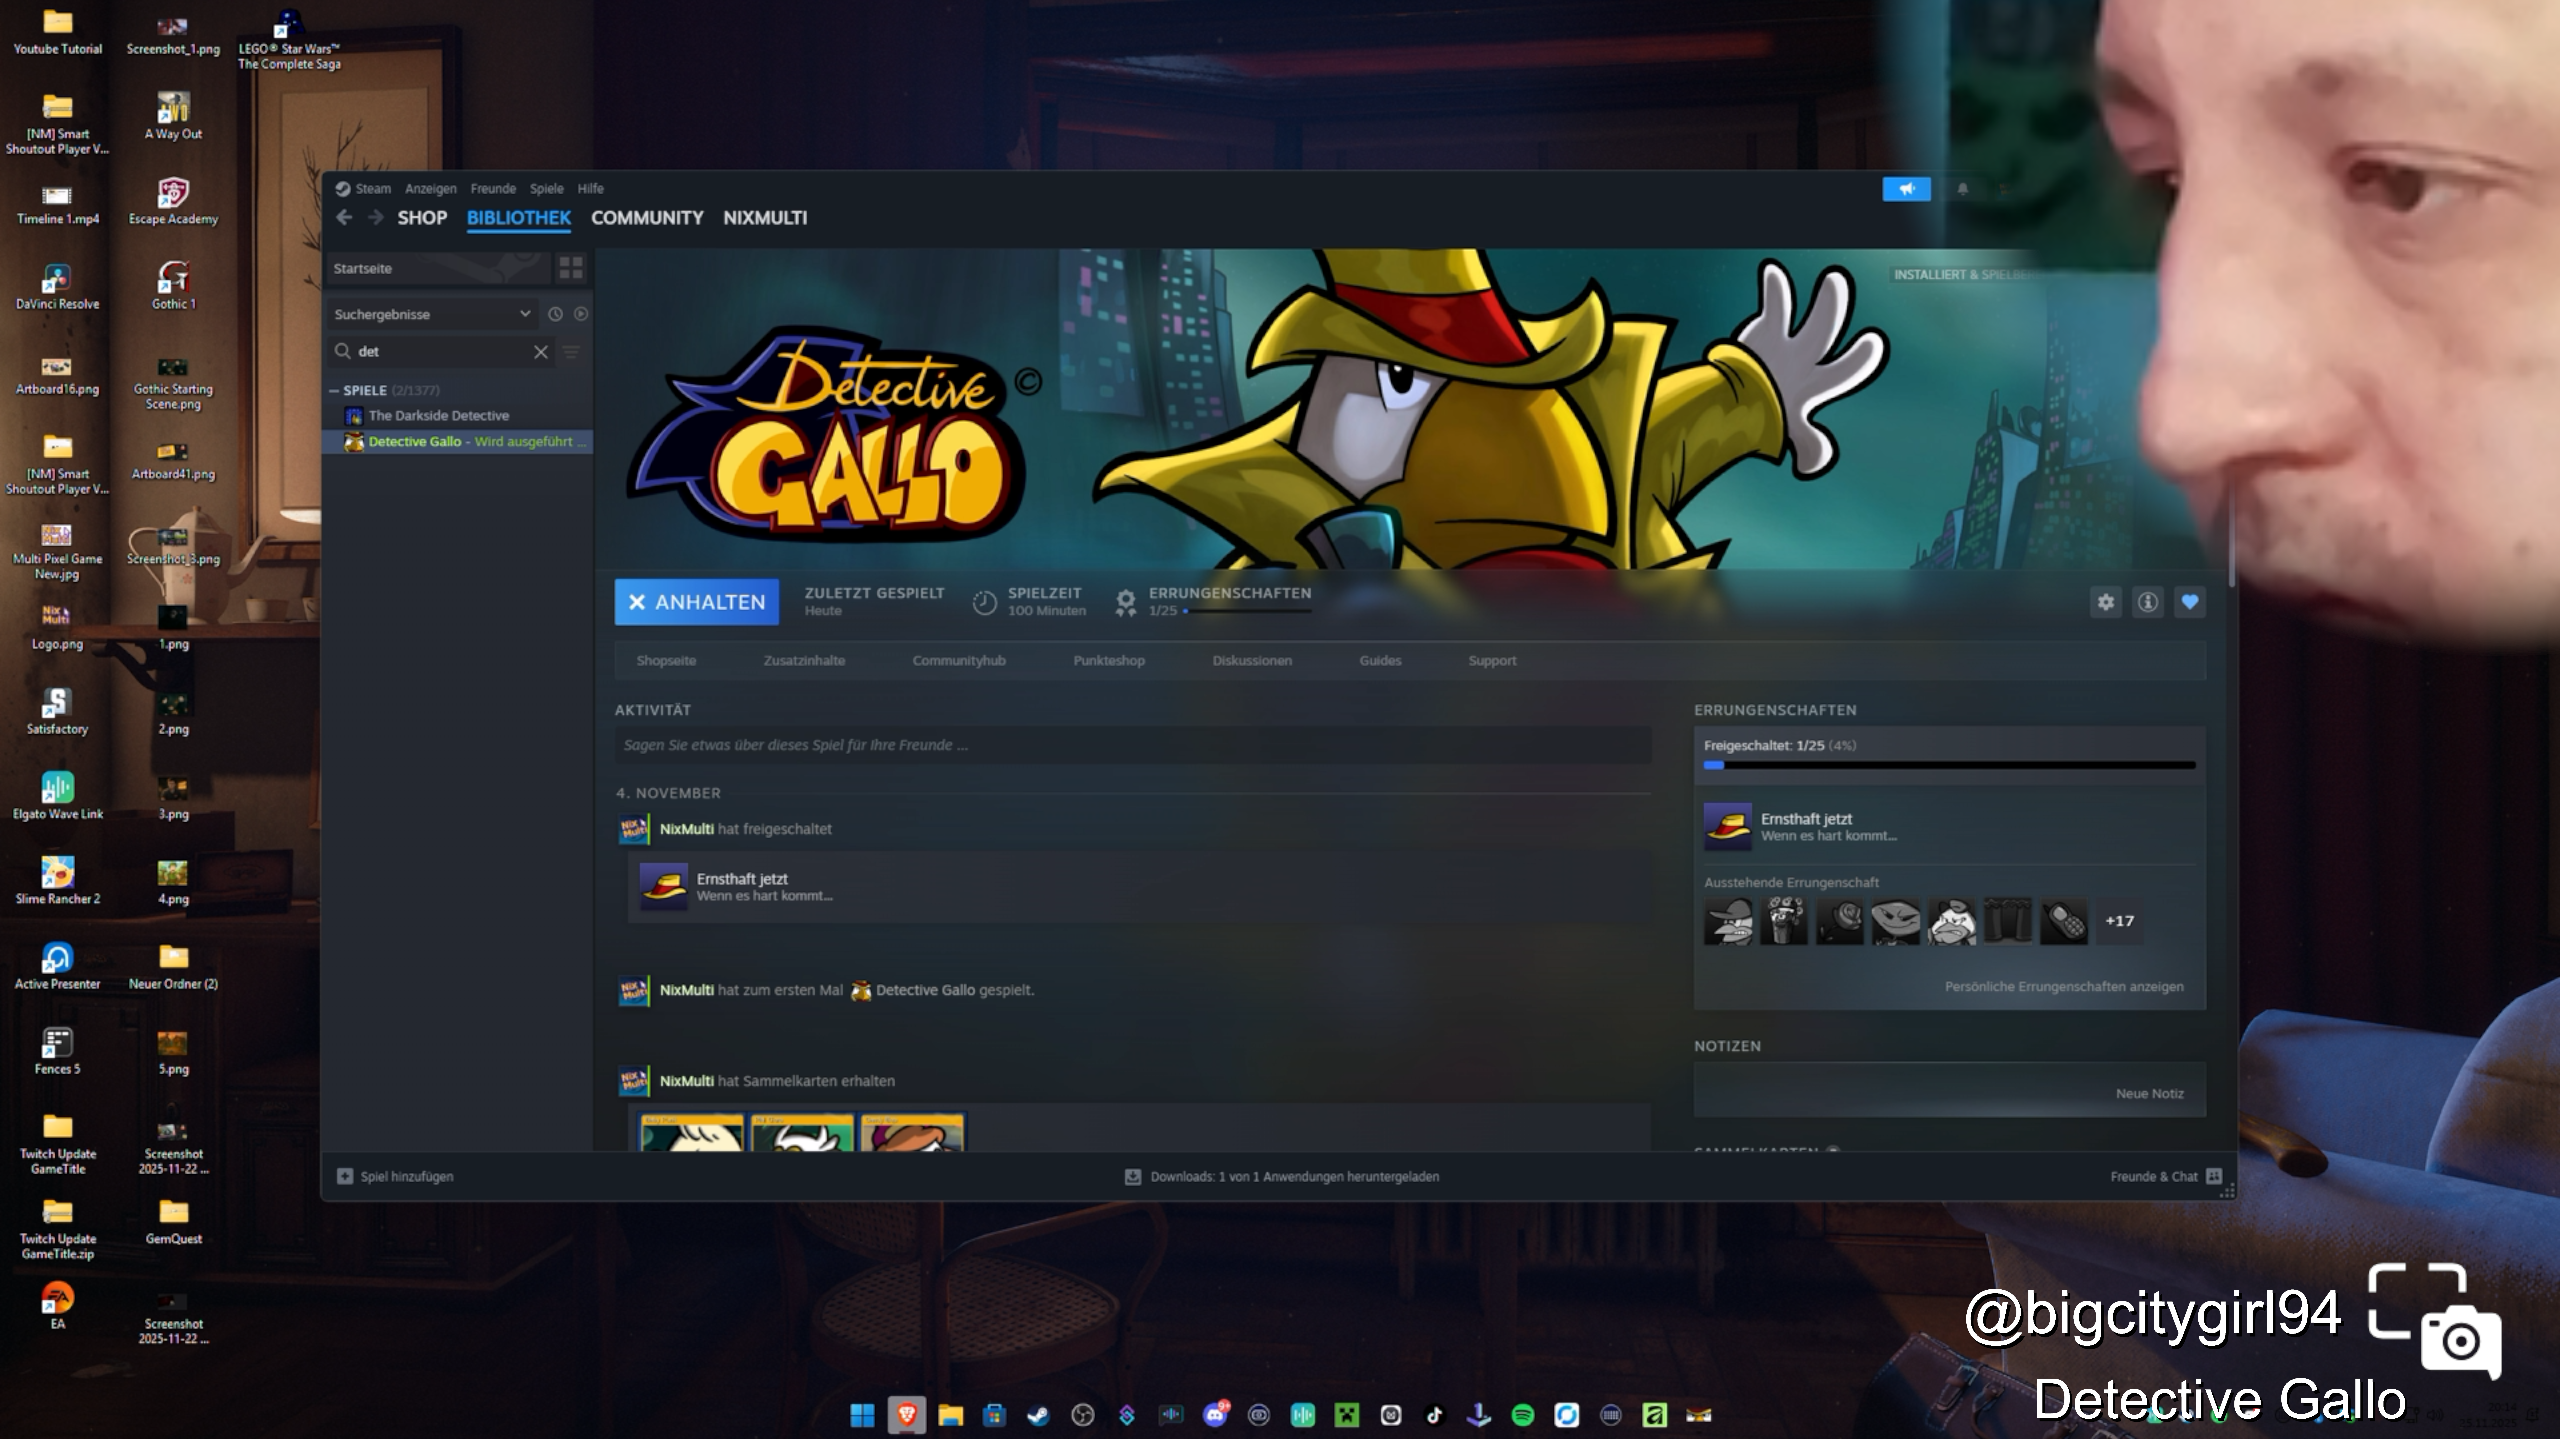Open the Communityhub link

pos(959,661)
